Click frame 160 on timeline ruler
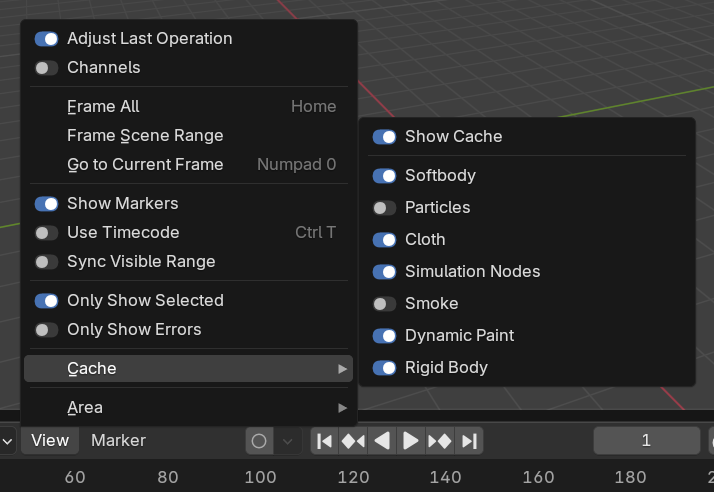This screenshot has width=714, height=492. (x=538, y=477)
